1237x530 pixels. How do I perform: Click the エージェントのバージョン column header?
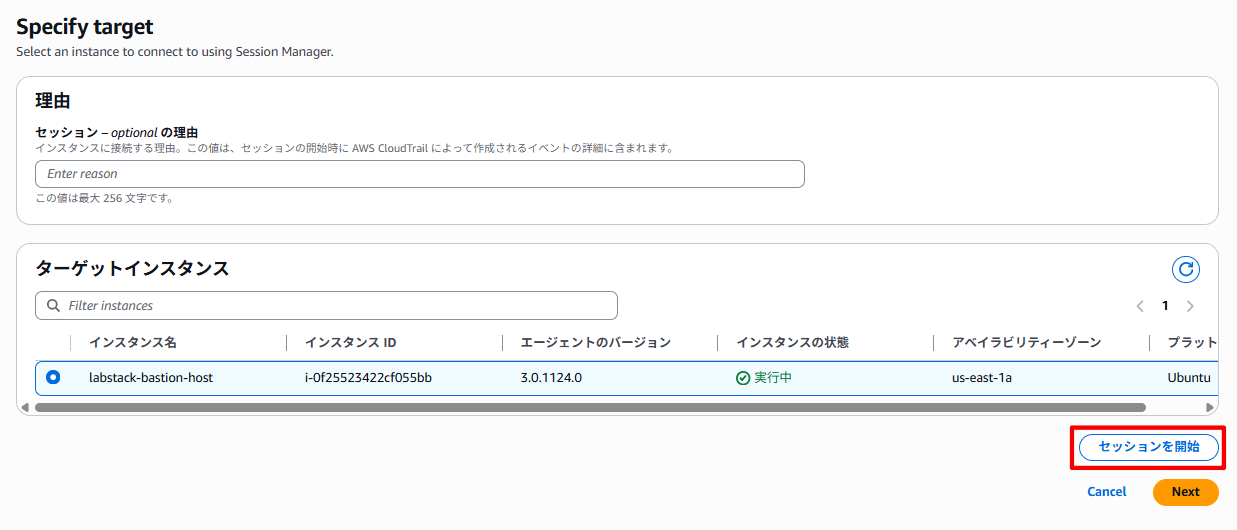pyautogui.click(x=596, y=343)
